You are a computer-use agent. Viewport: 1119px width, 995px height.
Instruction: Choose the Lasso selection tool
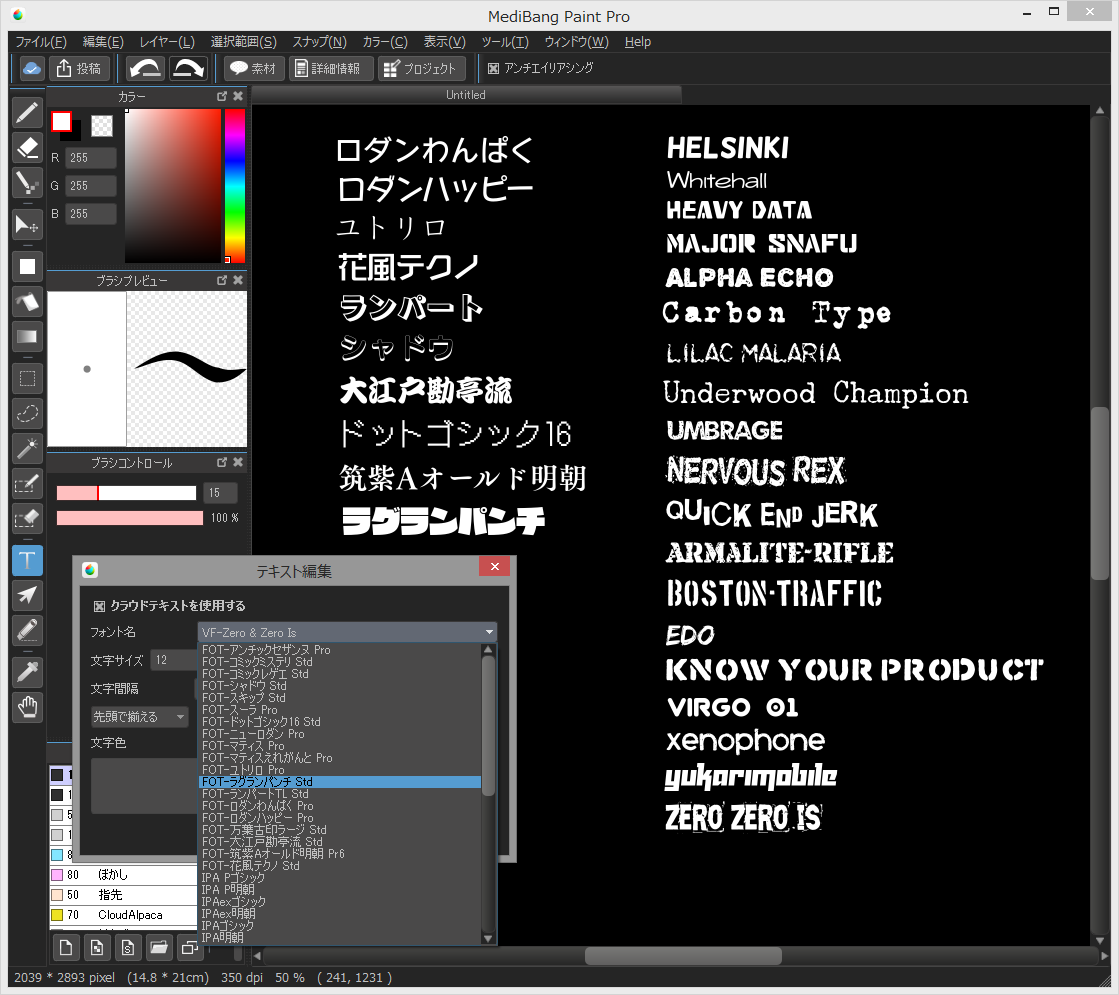point(27,413)
